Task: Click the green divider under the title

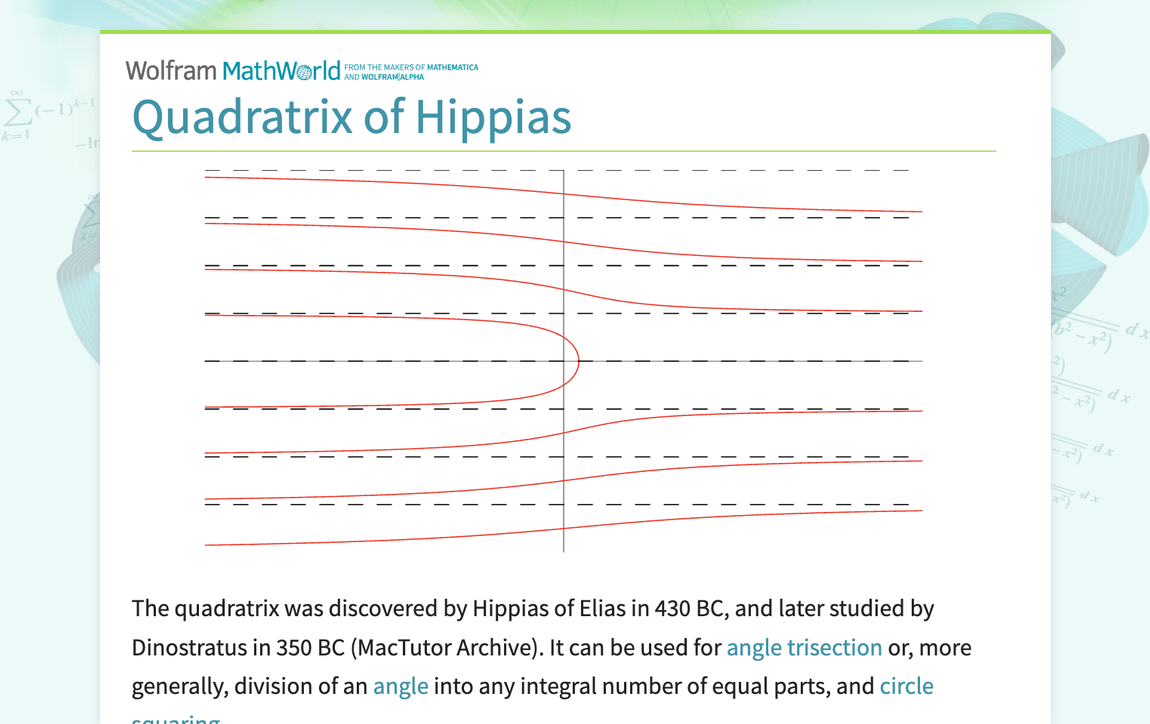Action: 564,151
